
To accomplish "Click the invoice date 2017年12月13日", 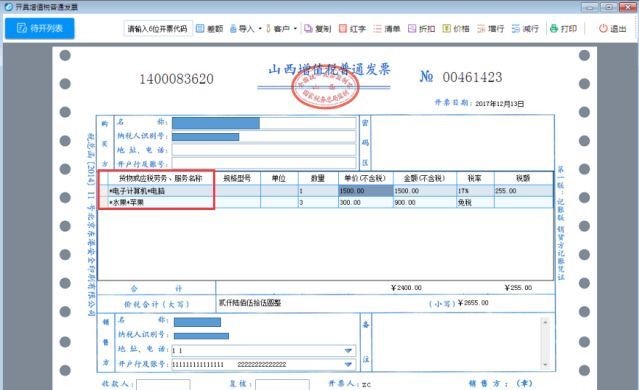I will pyautogui.click(x=499, y=104).
